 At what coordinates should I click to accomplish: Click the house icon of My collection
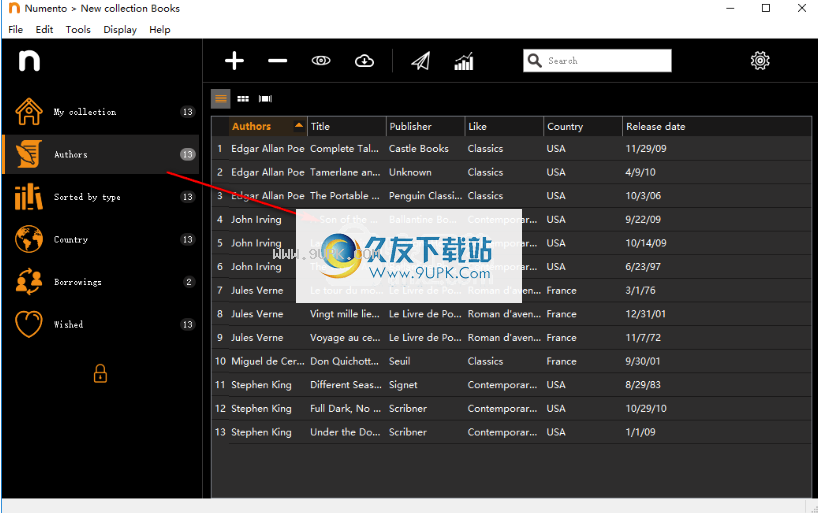pyautogui.click(x=29, y=112)
